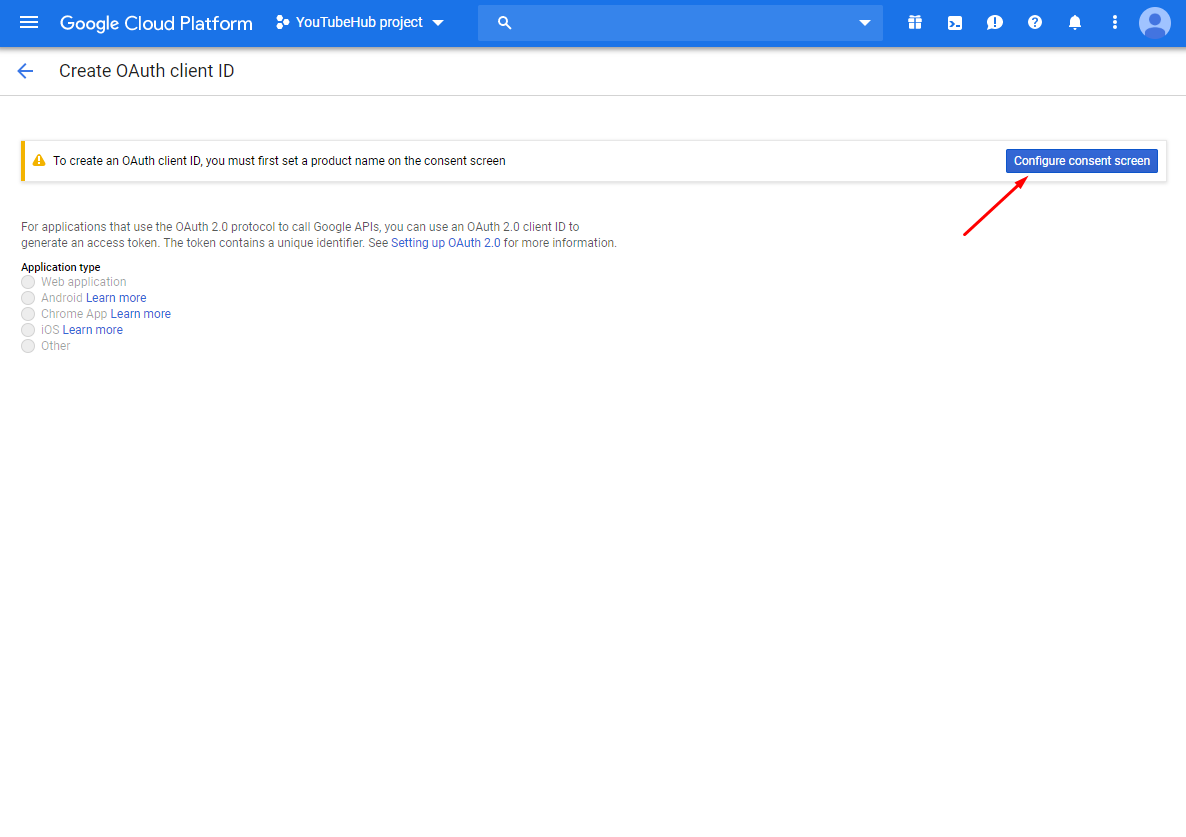Open the YouTubeHub project switcher

[360, 22]
